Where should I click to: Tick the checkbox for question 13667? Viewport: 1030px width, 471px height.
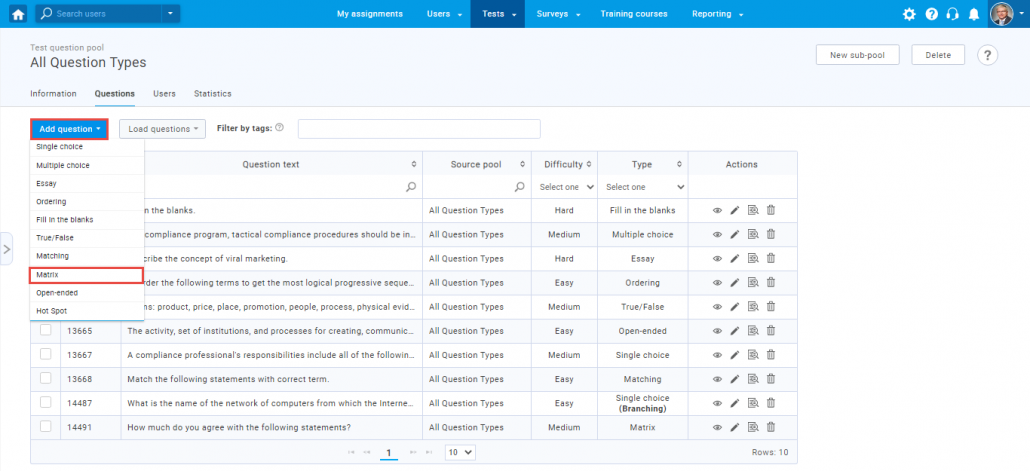[46, 354]
